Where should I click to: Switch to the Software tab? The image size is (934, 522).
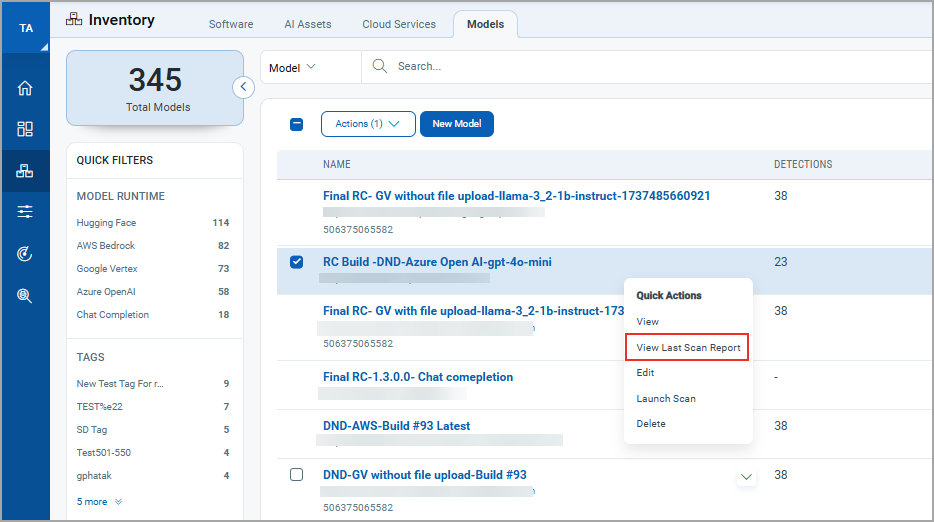click(x=231, y=24)
